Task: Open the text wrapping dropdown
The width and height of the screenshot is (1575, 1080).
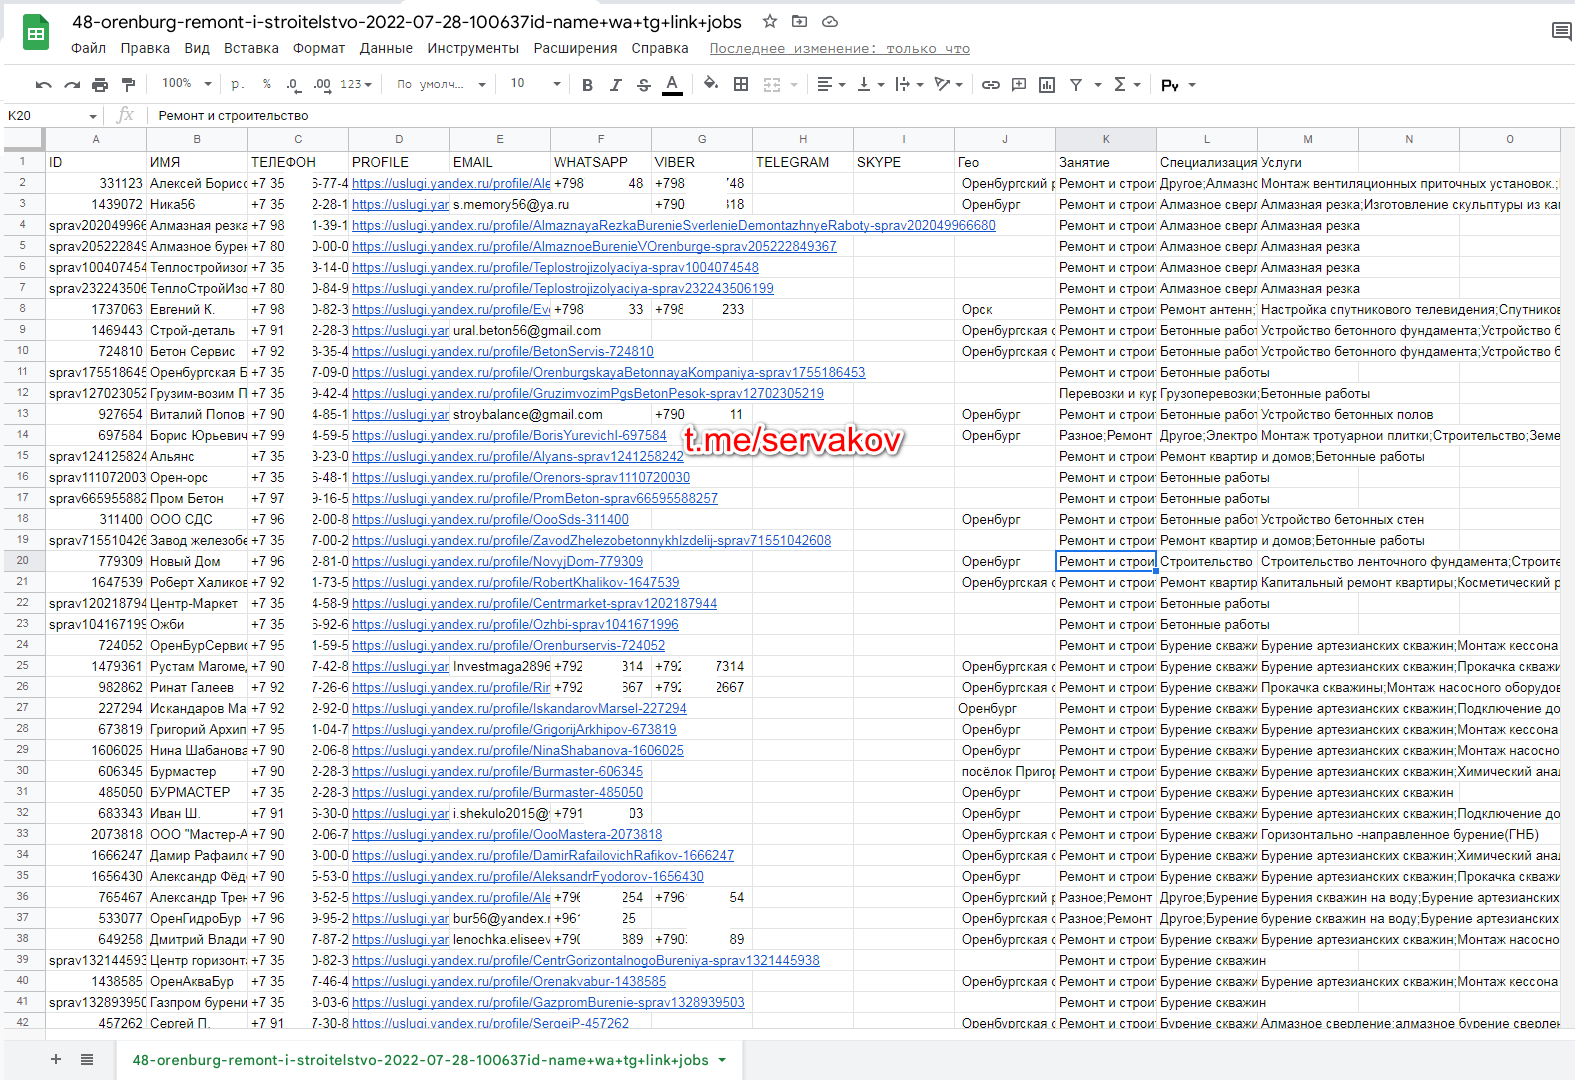Action: (909, 85)
